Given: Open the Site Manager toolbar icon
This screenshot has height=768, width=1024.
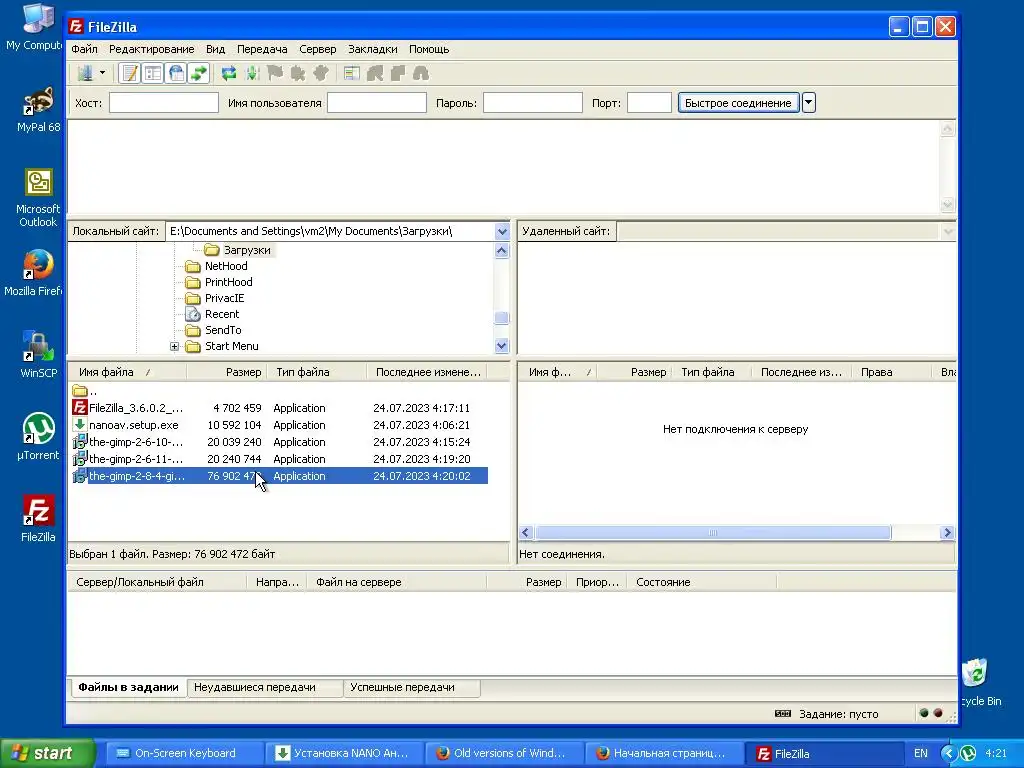Looking at the screenshot, I should pos(85,73).
